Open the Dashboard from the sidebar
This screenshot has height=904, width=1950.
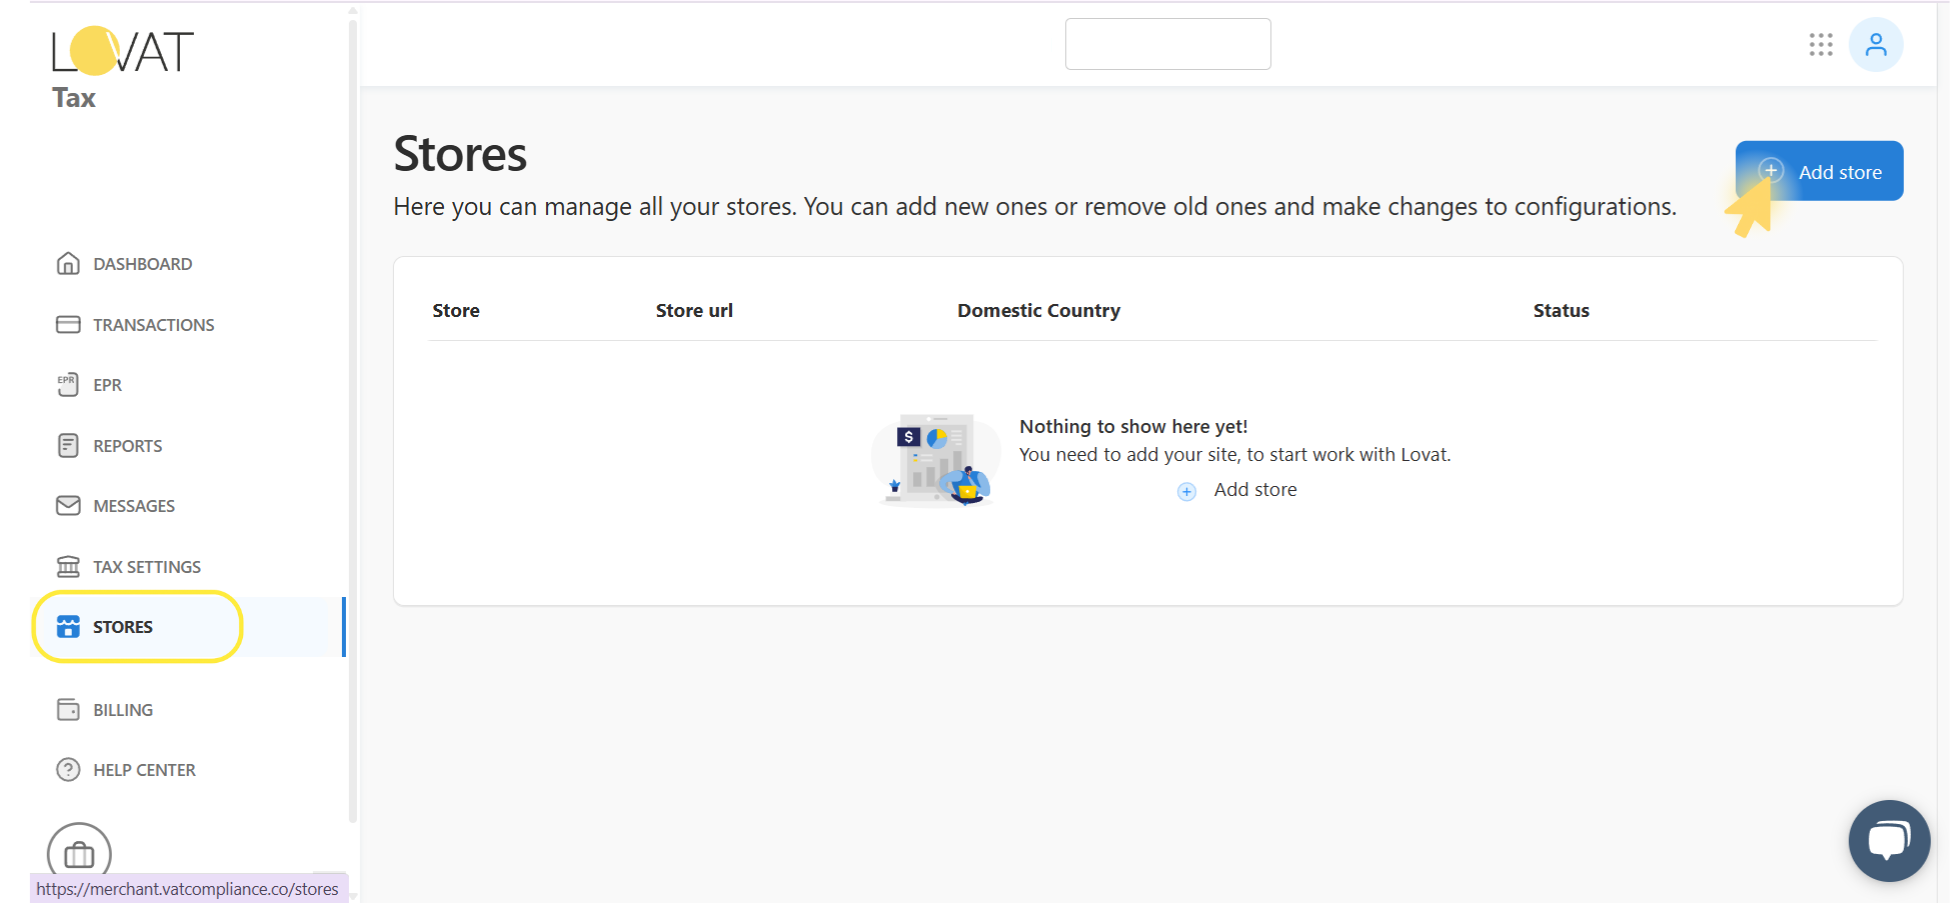point(142,263)
